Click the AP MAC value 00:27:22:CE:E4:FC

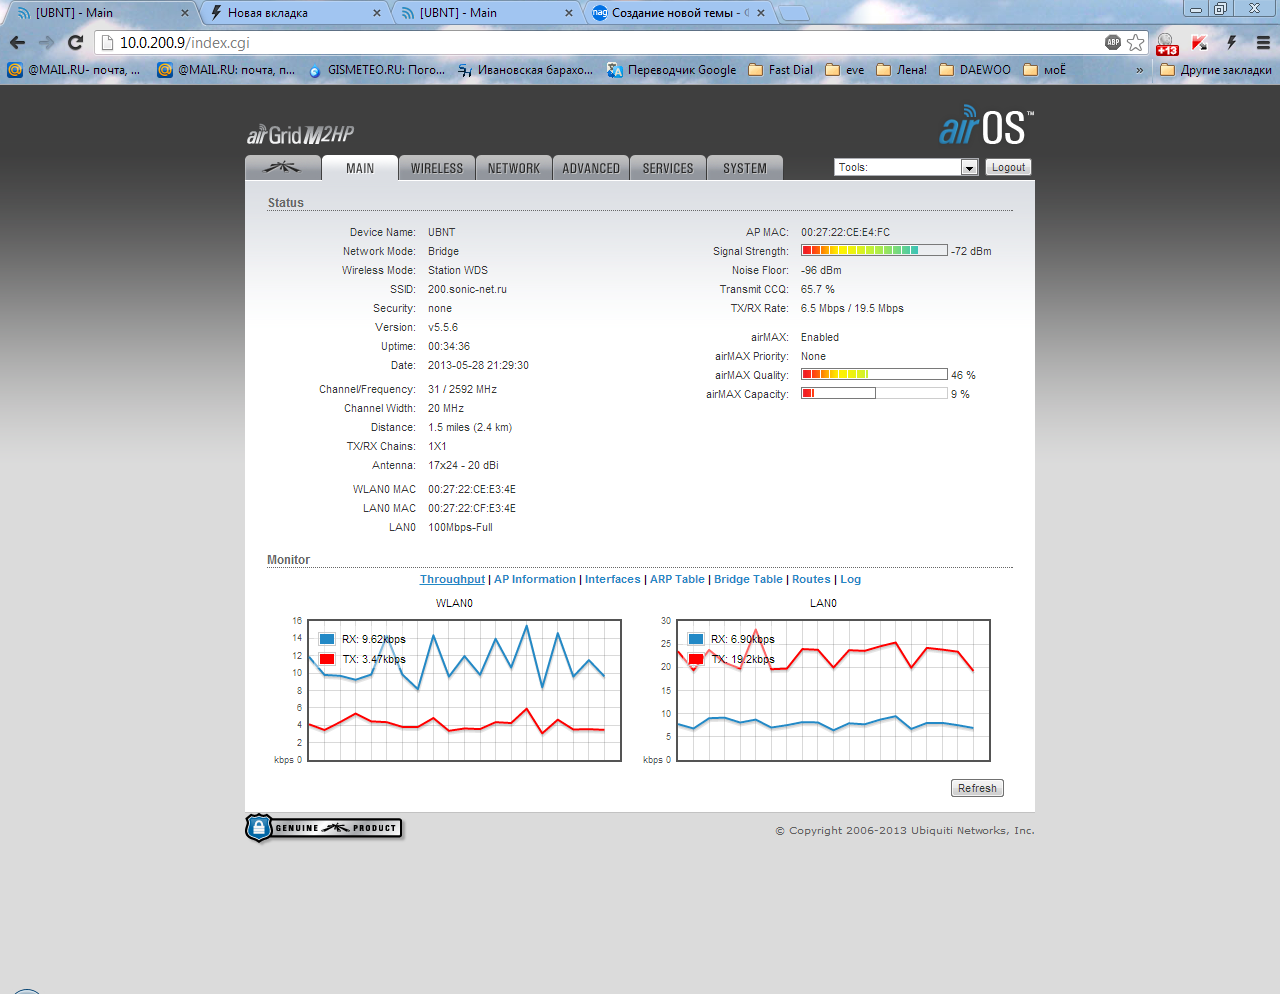pyautogui.click(x=845, y=232)
